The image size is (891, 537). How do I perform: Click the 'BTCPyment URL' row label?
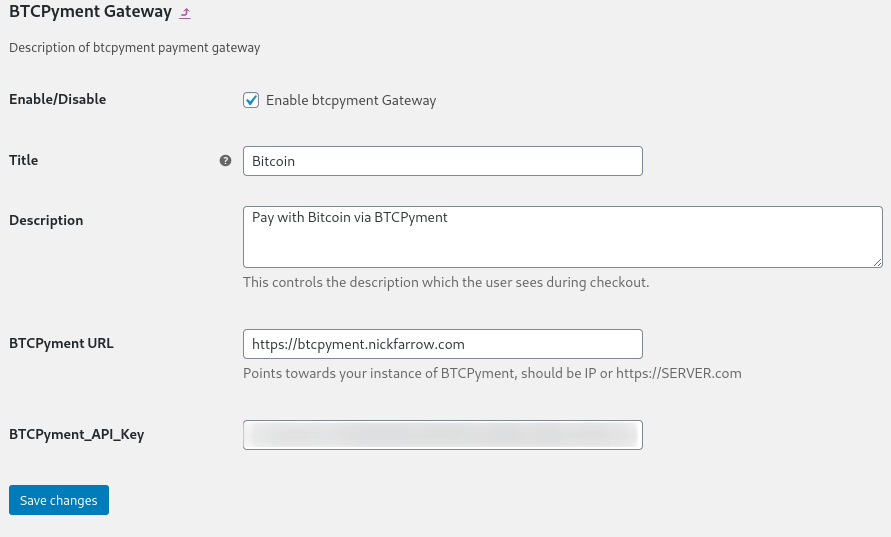click(x=61, y=343)
